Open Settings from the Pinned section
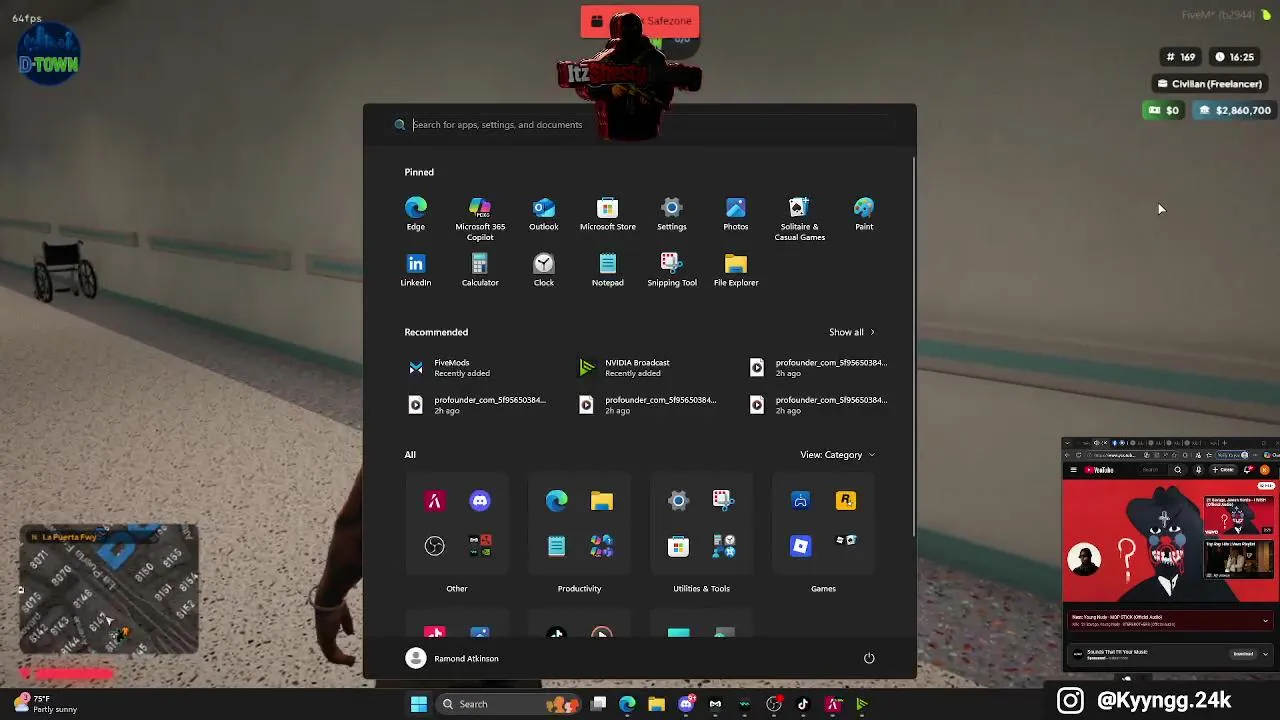 672,213
